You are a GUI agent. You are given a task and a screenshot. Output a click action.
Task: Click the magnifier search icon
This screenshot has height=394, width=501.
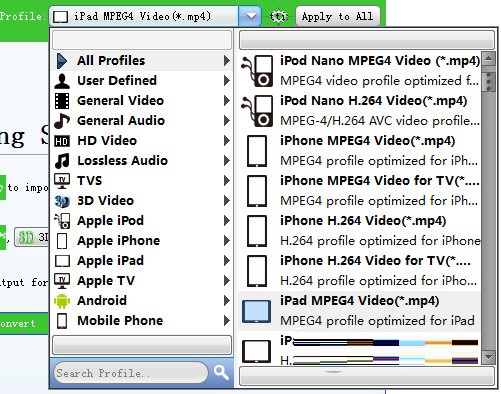coord(221,373)
